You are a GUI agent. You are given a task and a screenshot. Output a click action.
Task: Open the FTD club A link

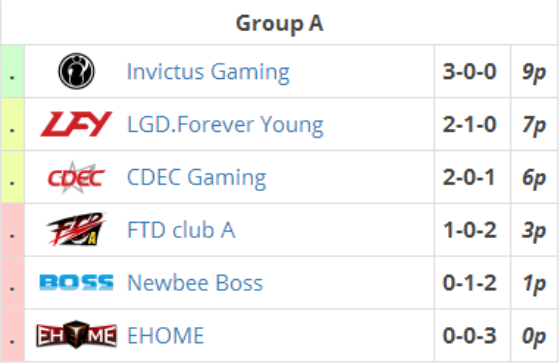[x=181, y=230]
